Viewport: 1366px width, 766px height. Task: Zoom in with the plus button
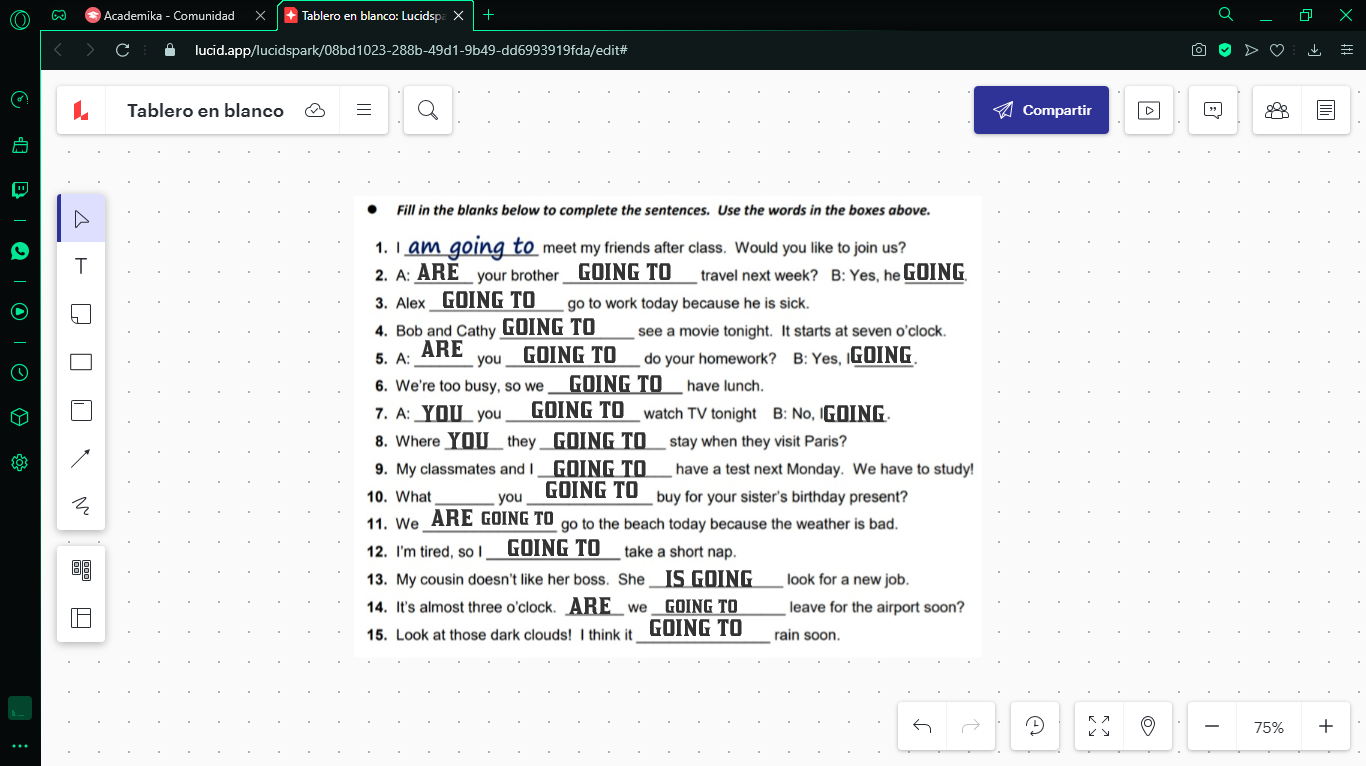pos(1326,727)
